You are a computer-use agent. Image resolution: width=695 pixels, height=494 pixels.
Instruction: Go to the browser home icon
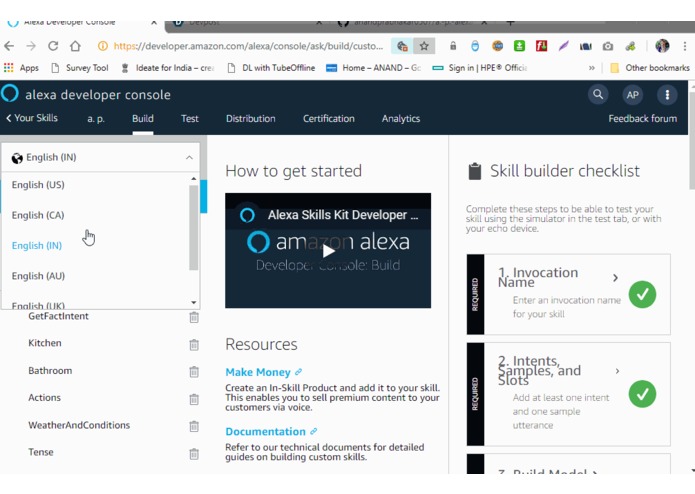click(x=75, y=46)
